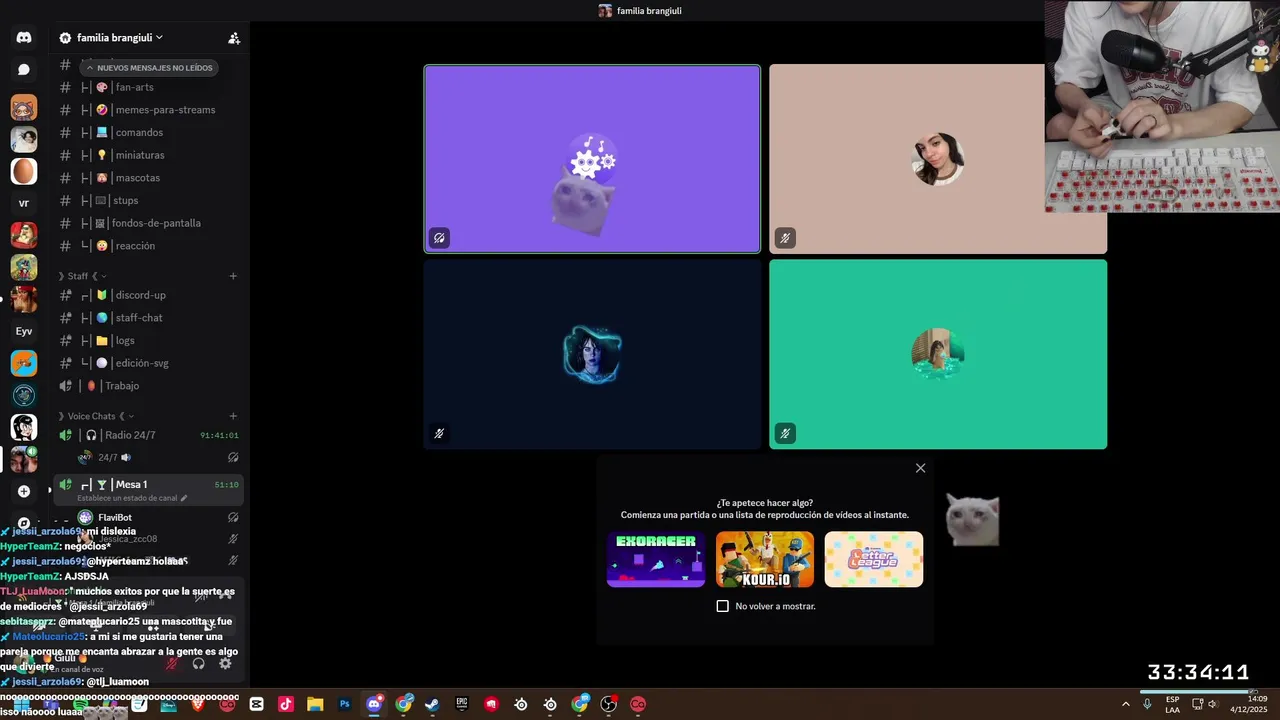Open Epic Games launcher from the taskbar
The image size is (1280, 720).
[462, 704]
